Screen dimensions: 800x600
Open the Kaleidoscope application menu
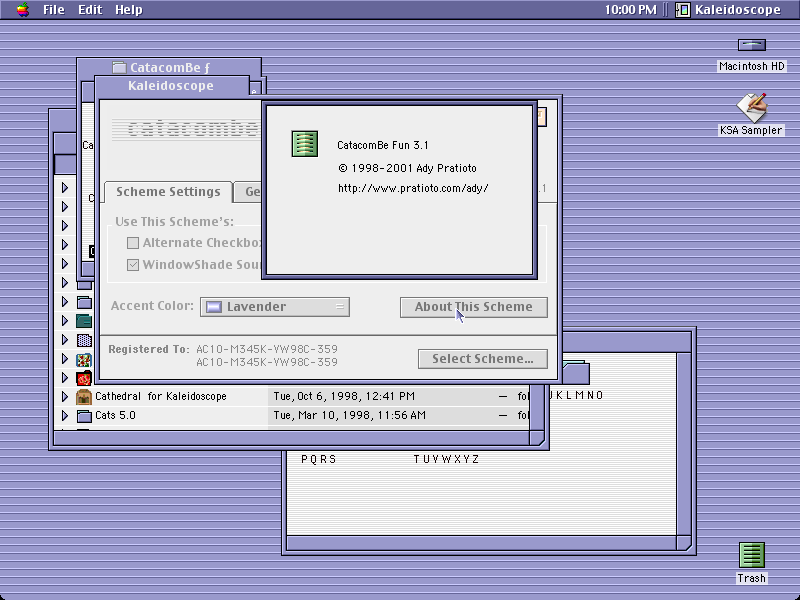coord(728,10)
